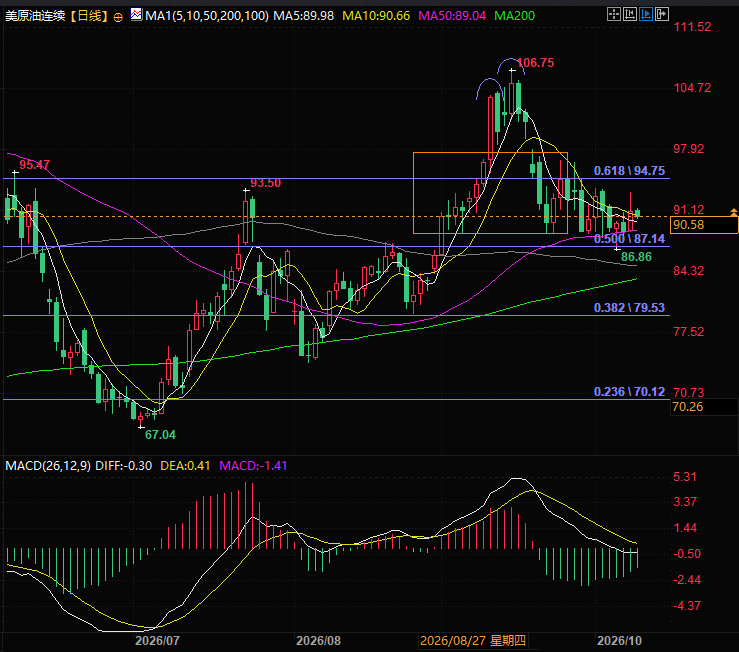The height and width of the screenshot is (652, 739).
Task: Click the 0.236 \ 70.12 Fibonacci label
Action: coord(629,392)
